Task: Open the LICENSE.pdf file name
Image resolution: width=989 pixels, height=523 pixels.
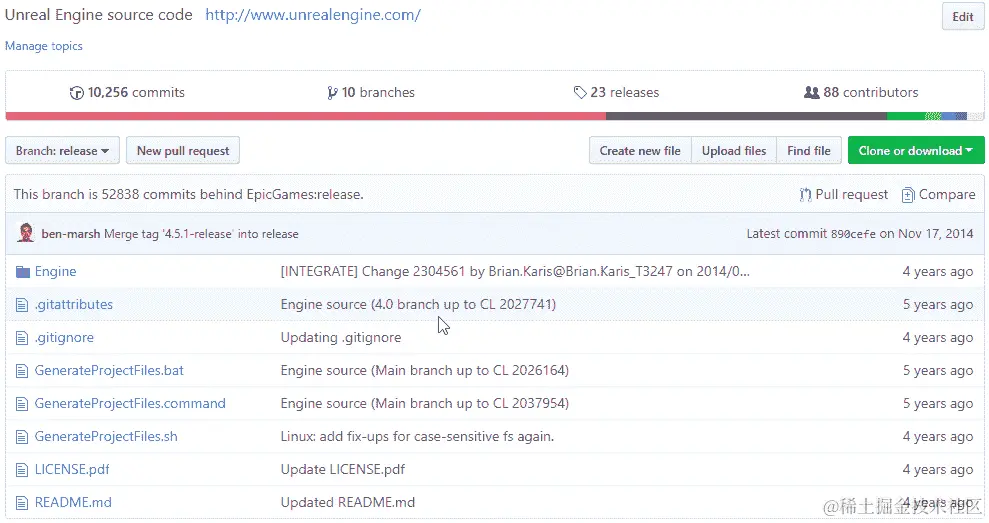Action: click(x=72, y=469)
